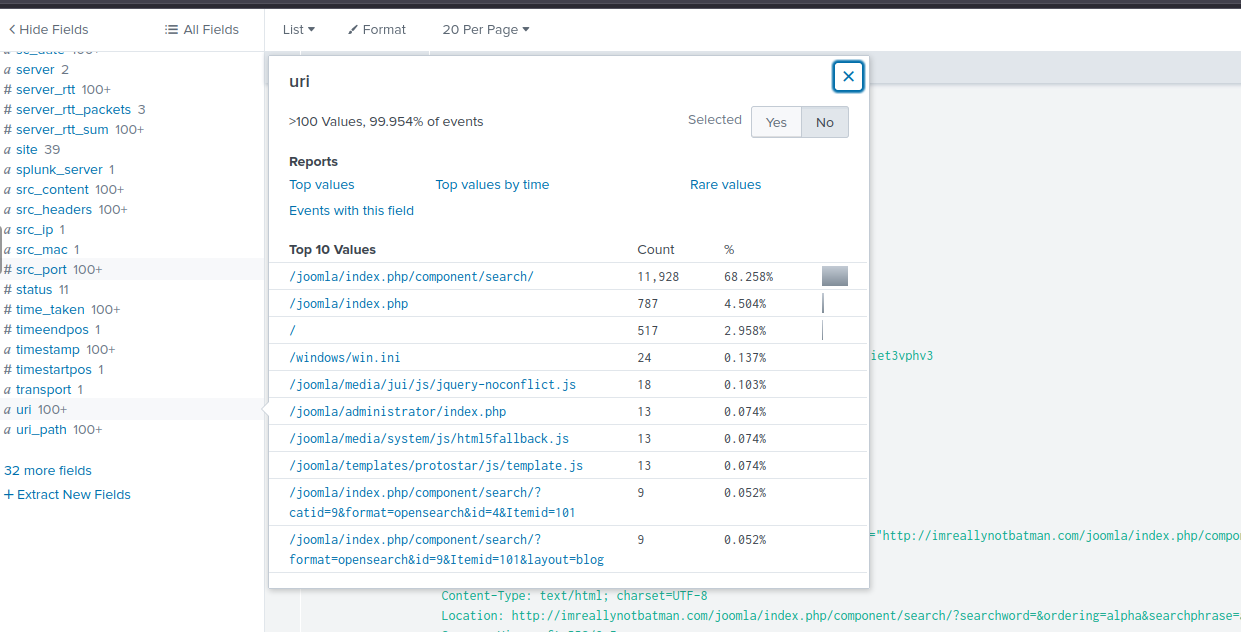Set Selected to Yes
The height and width of the screenshot is (632, 1241).
(x=776, y=122)
